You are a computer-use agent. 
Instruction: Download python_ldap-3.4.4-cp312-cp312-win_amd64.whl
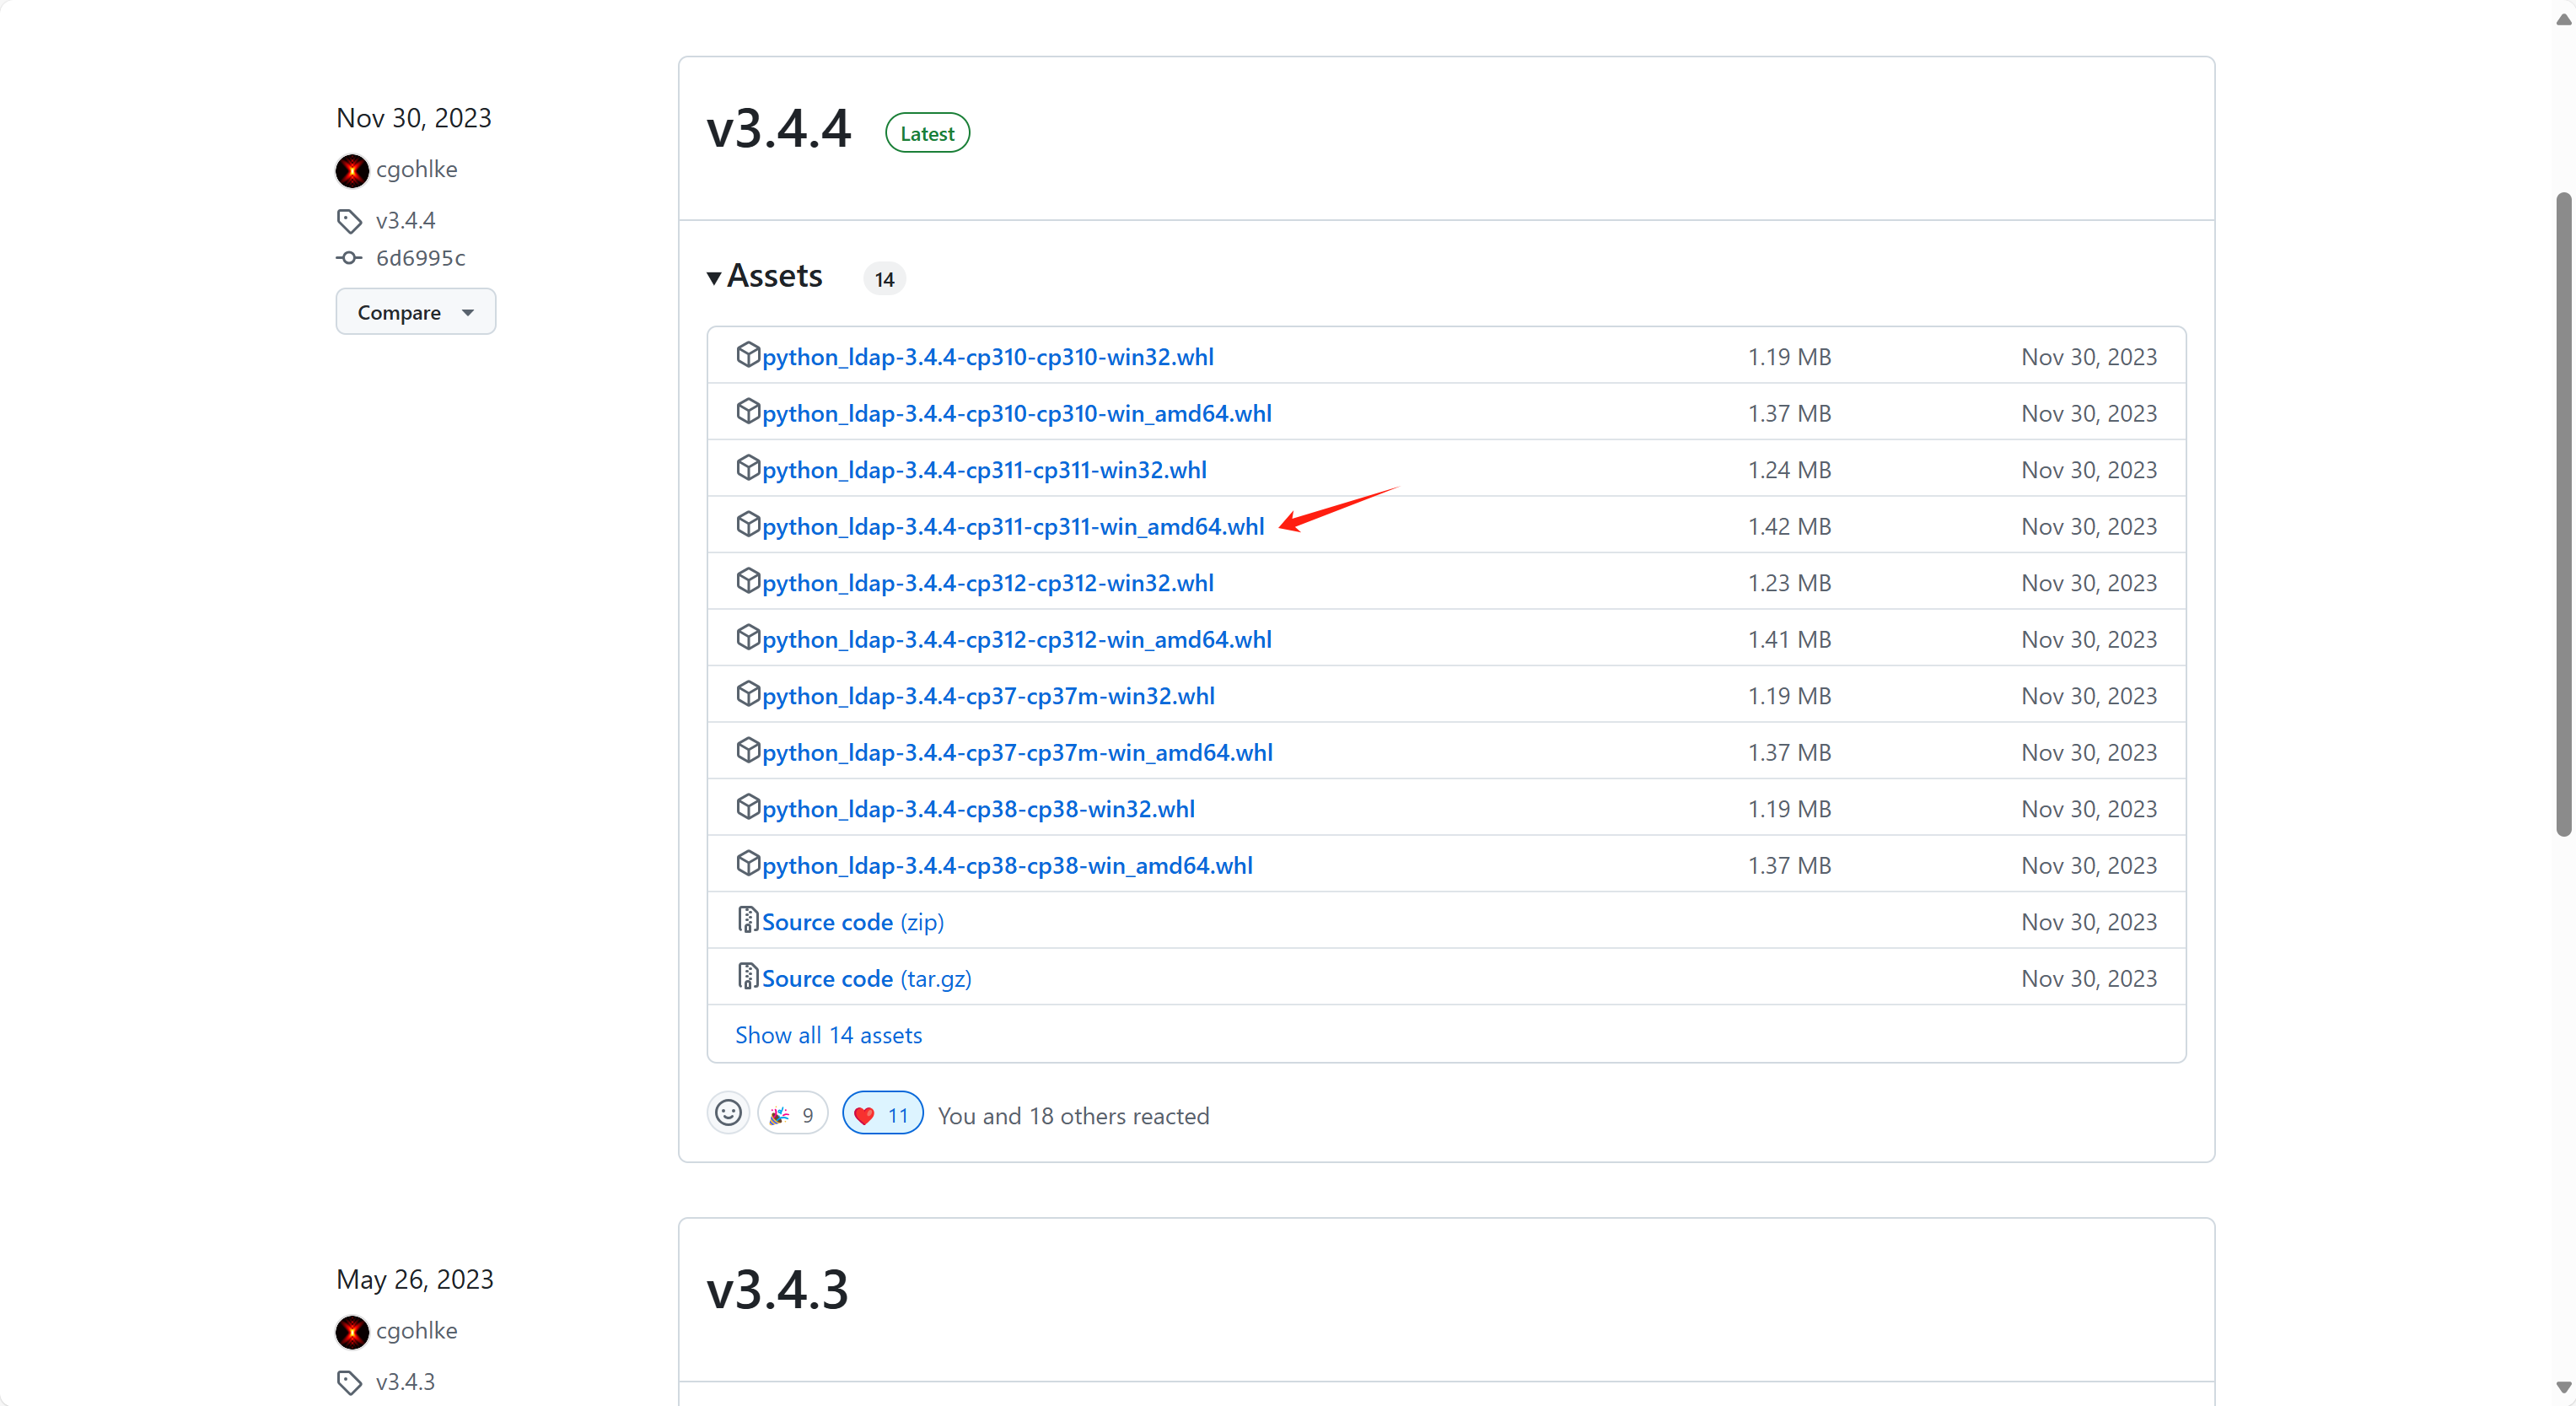click(x=1017, y=639)
